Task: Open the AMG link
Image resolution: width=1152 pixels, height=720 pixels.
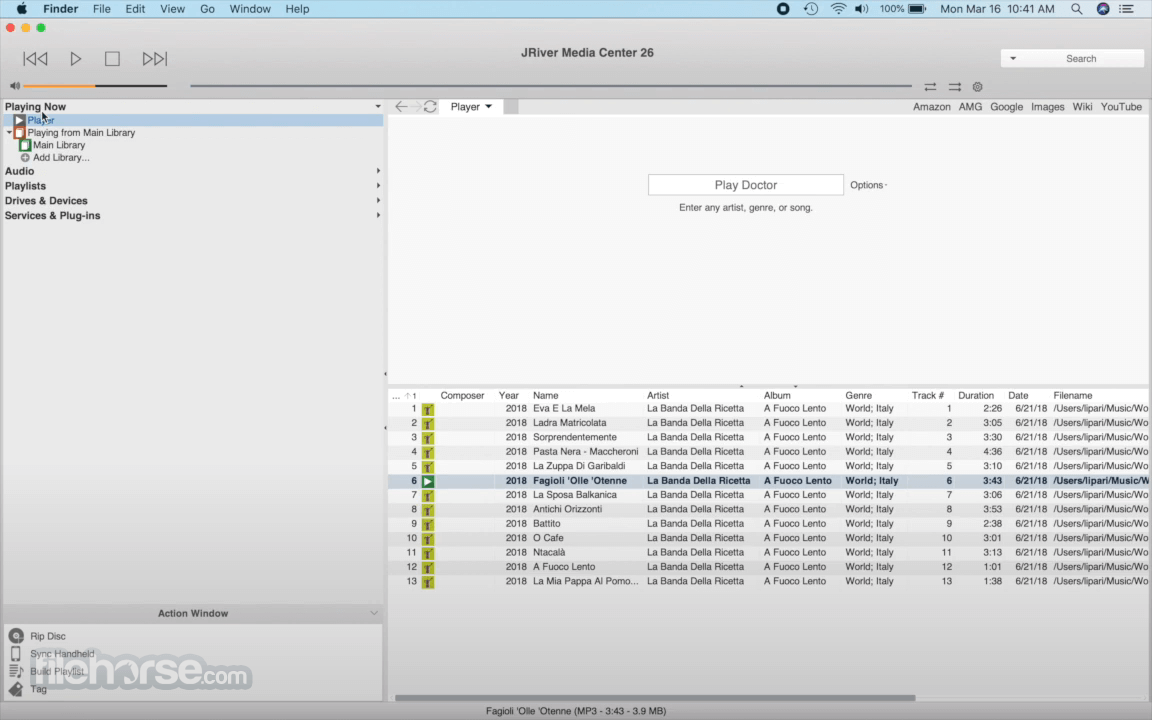Action: pos(970,107)
